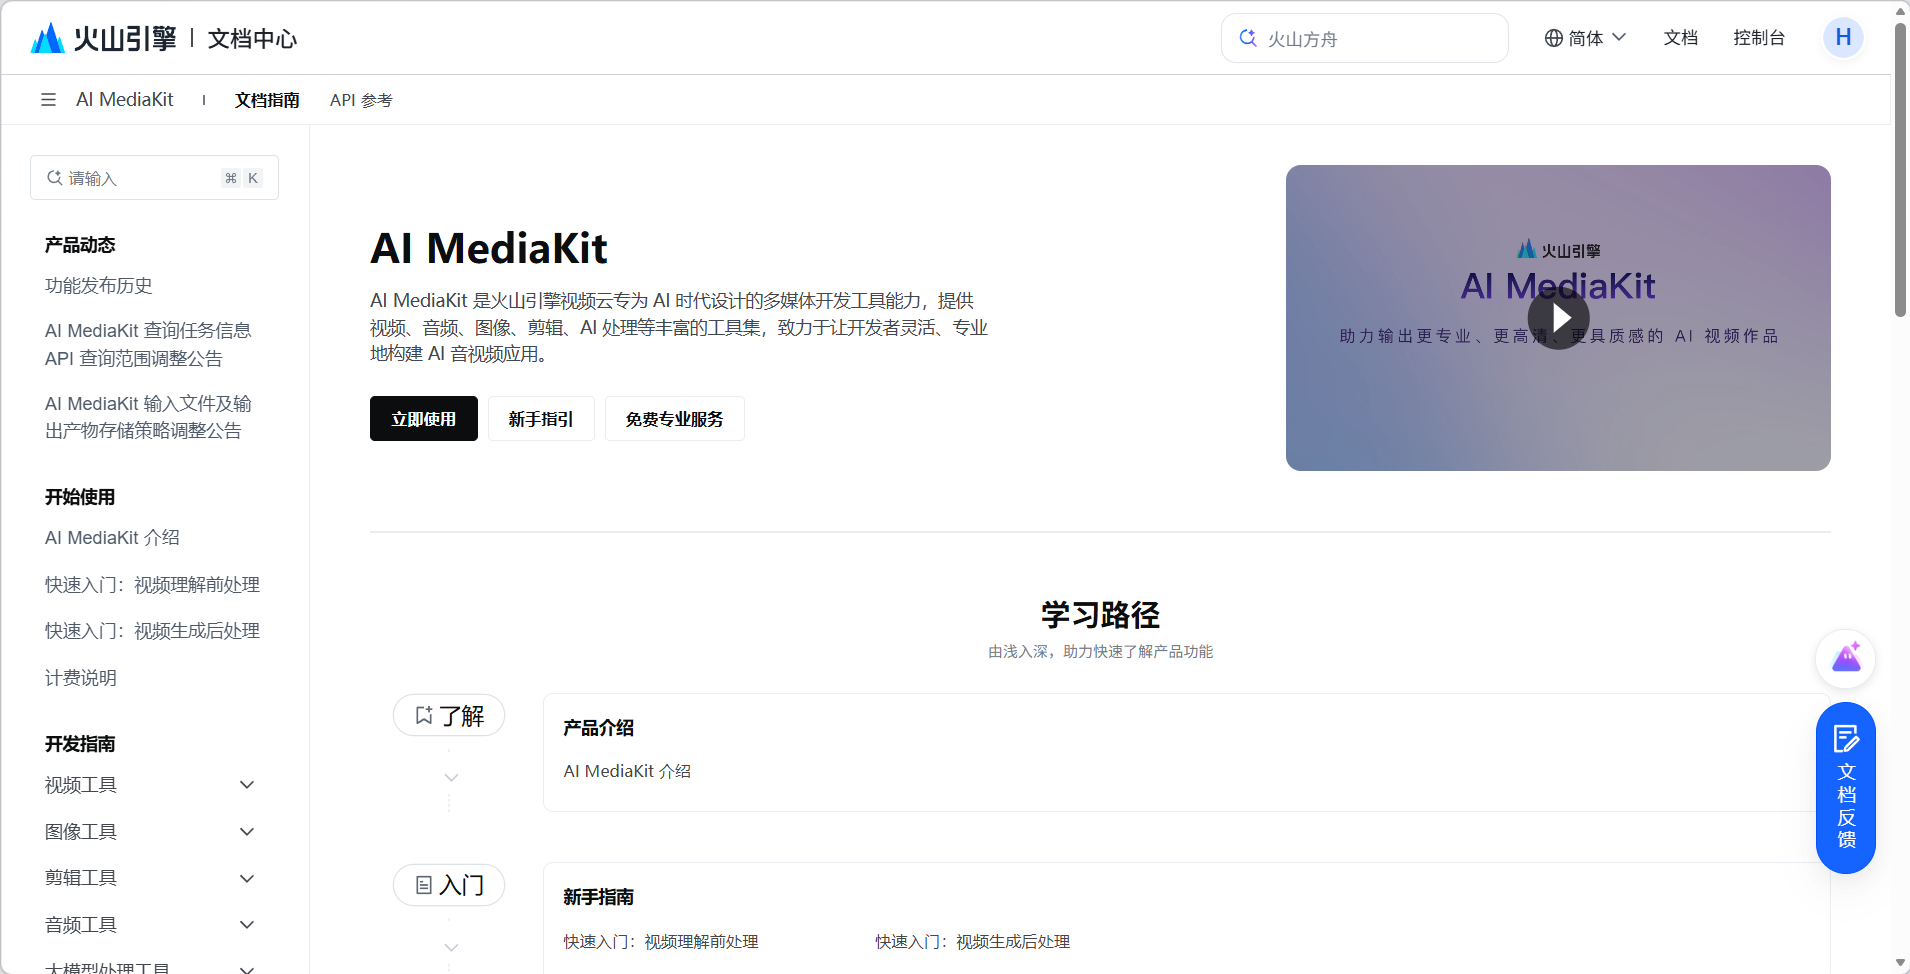Click the page vertical scrollbar thumb
Viewport: 1910px width, 974px height.
pos(1900,170)
